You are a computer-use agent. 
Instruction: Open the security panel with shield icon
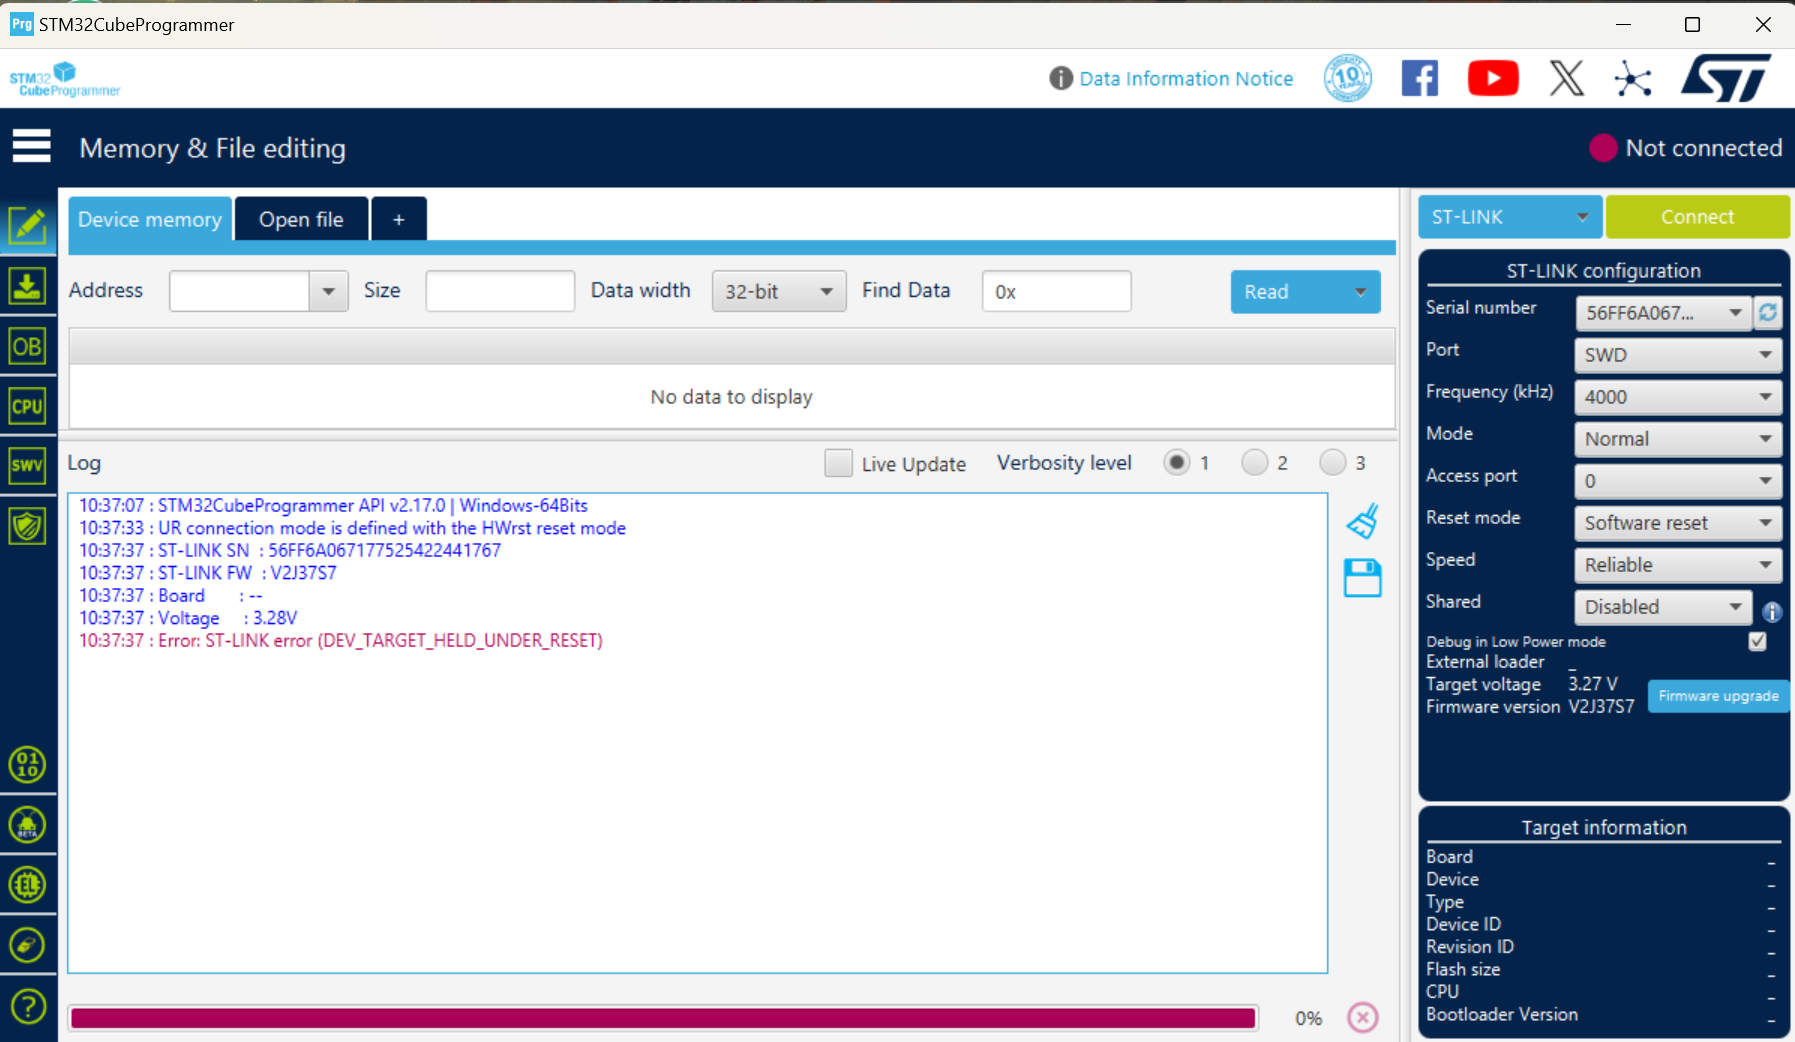pos(28,525)
